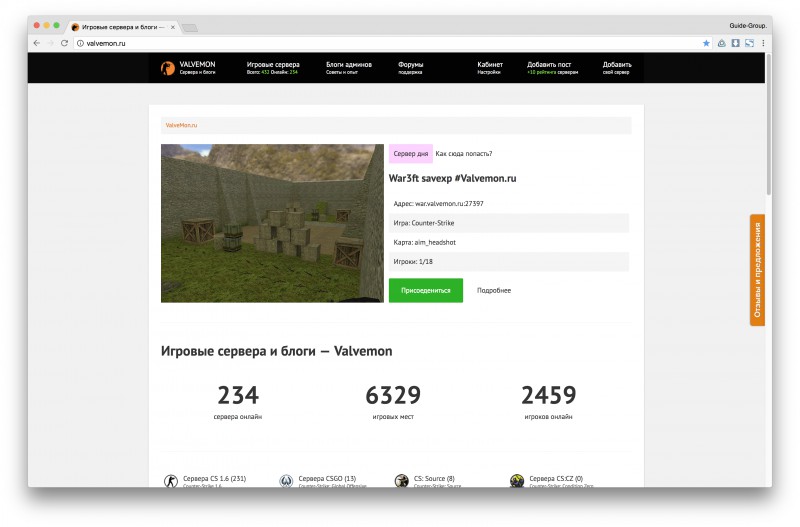Open Как сюда попасть? link
The image size is (800, 527).
pos(464,154)
